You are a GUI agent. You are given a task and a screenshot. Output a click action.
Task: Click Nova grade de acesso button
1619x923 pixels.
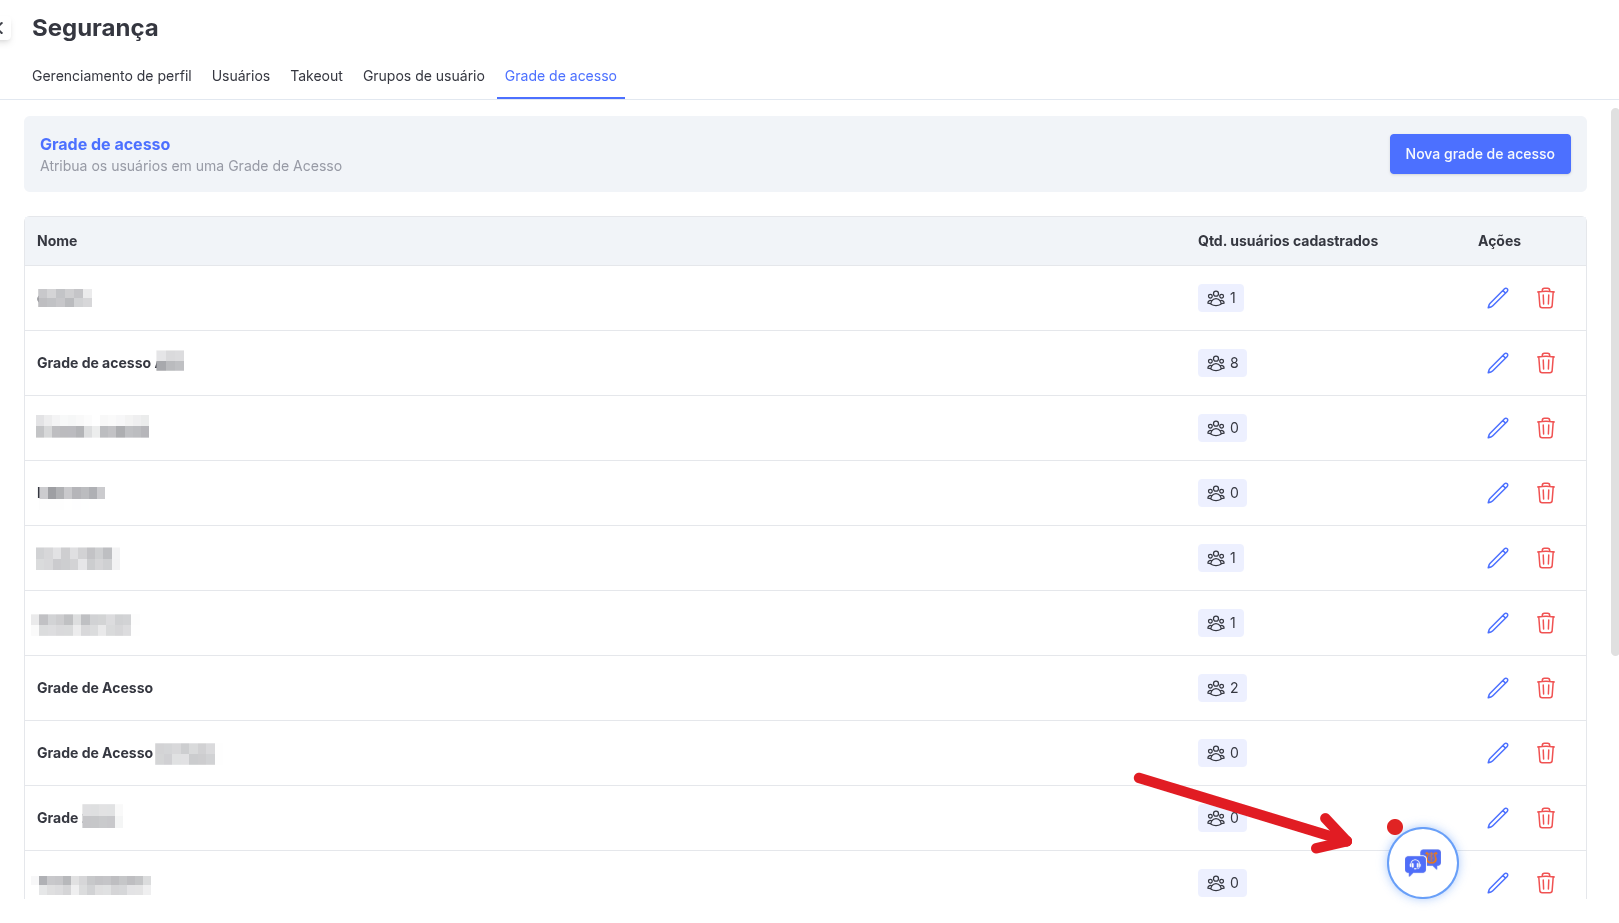(1479, 154)
